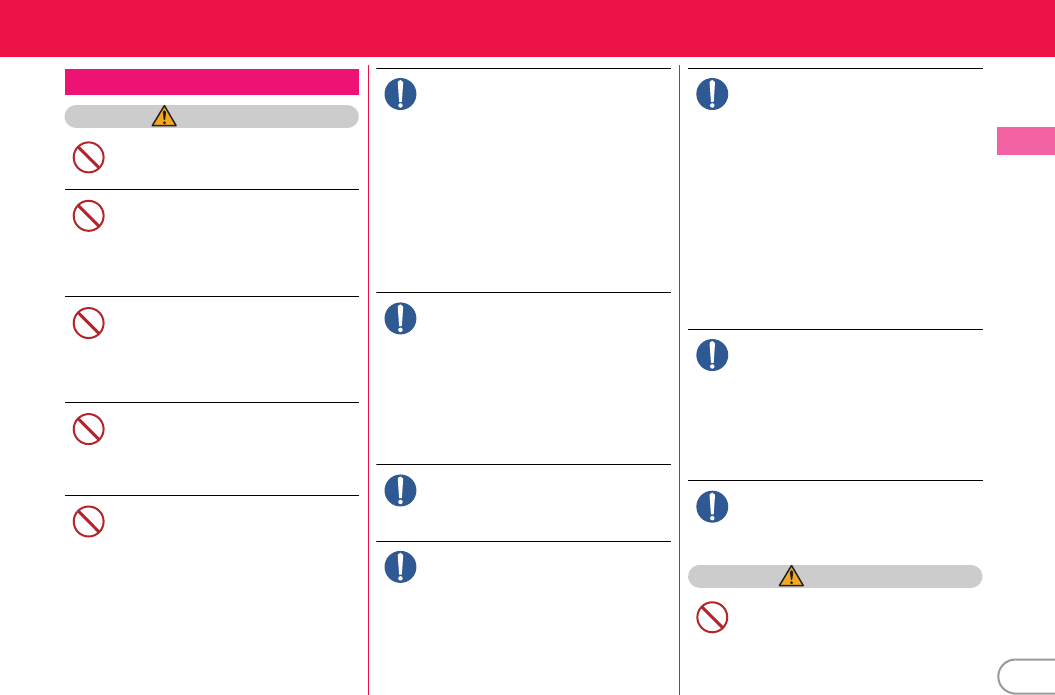This screenshot has width=1055, height=695.
Task: Click the third blue exclamation icon in the middle column
Action: [x=401, y=489]
